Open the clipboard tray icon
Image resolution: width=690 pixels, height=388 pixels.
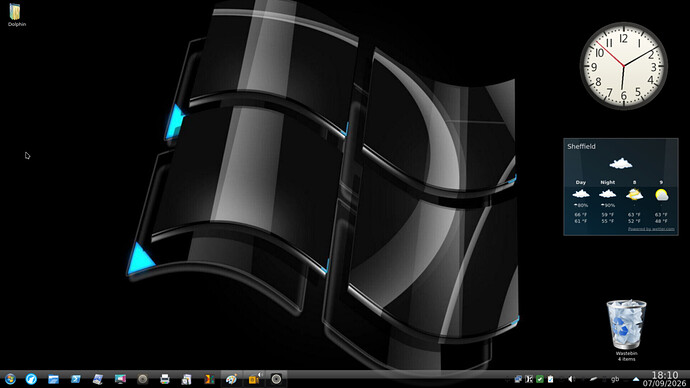click(550, 379)
